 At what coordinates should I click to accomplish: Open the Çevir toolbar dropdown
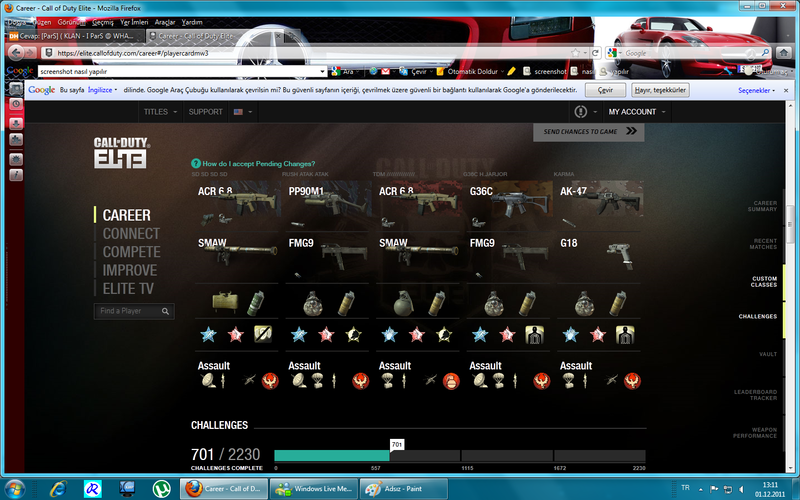coord(432,71)
